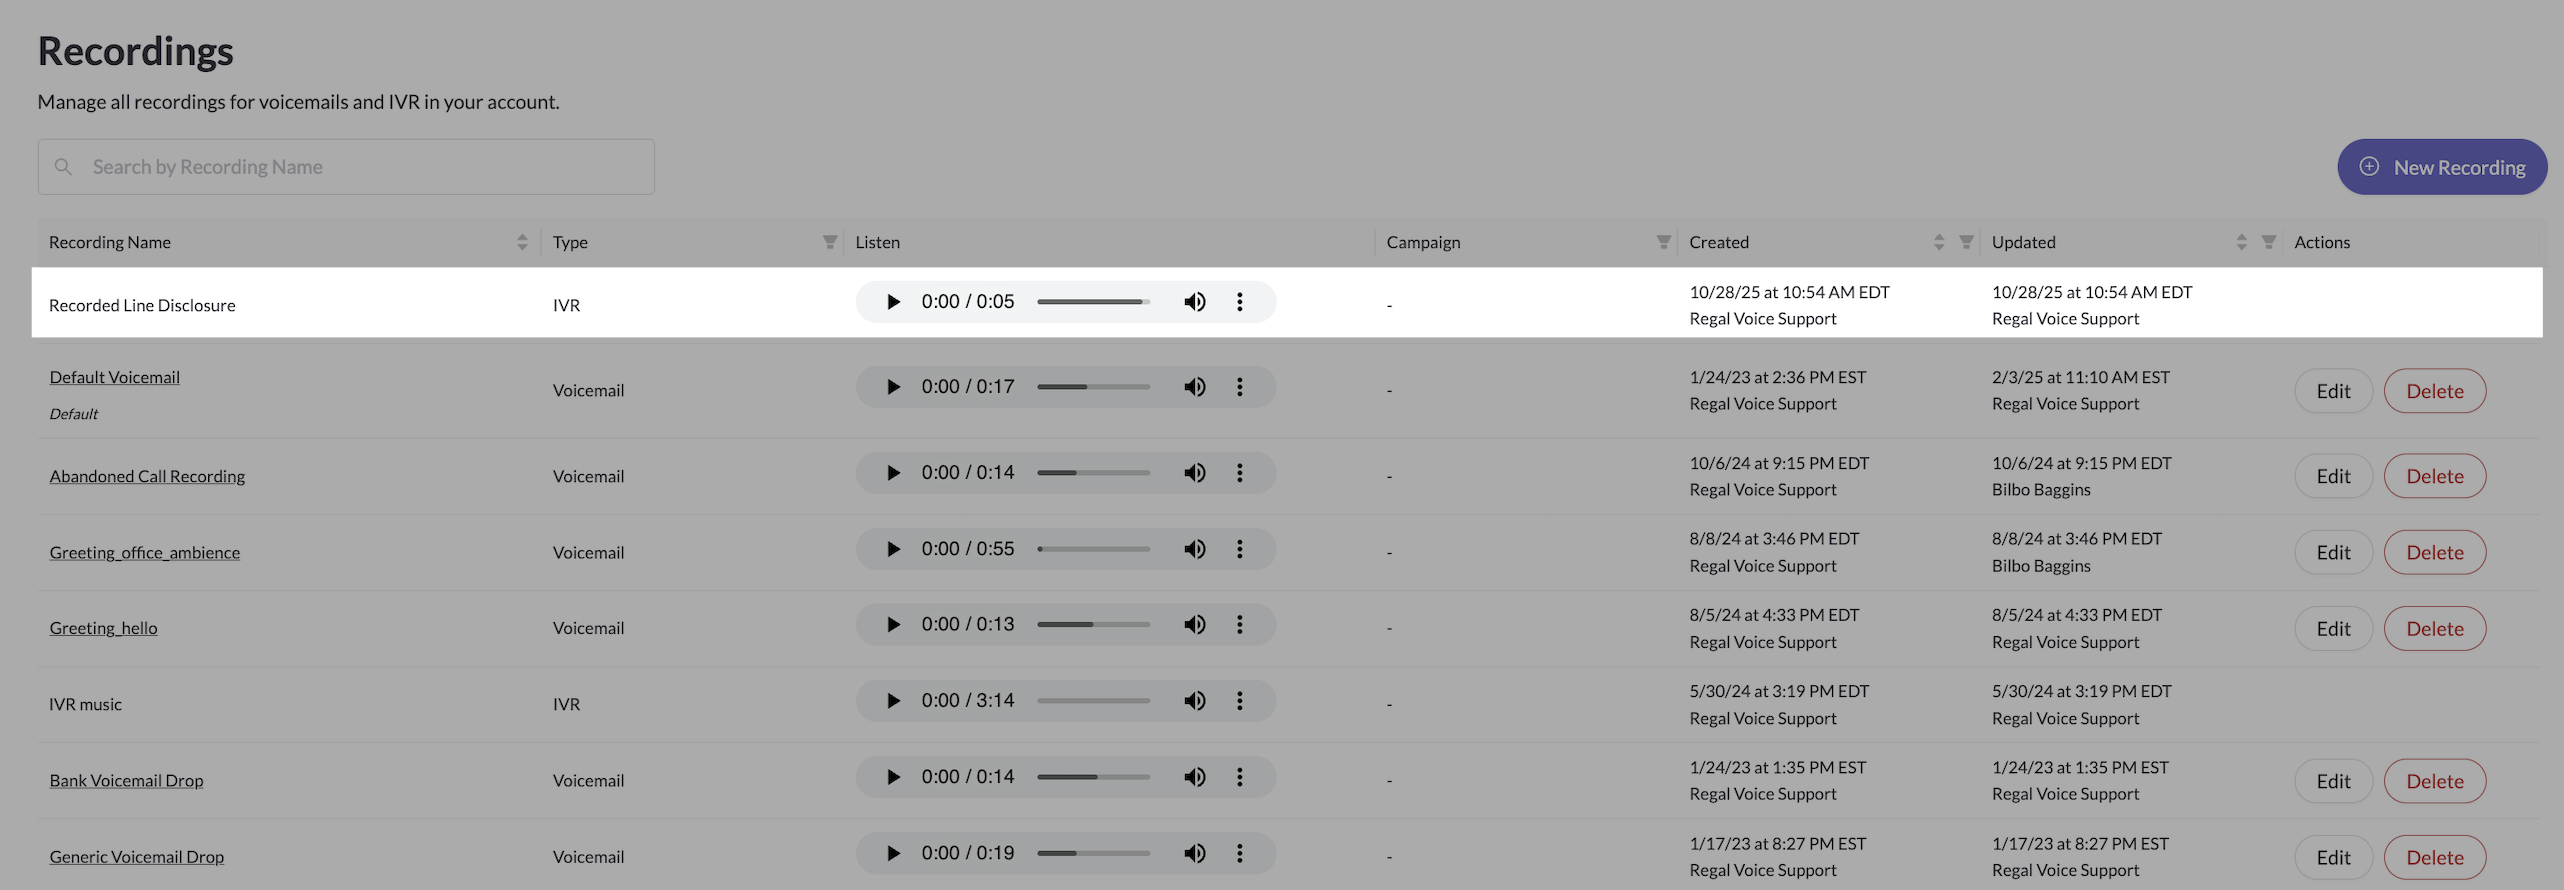Screen dimensions: 2564x890
Task: Mute the Default Voicemail audio player
Action: pyautogui.click(x=1194, y=387)
